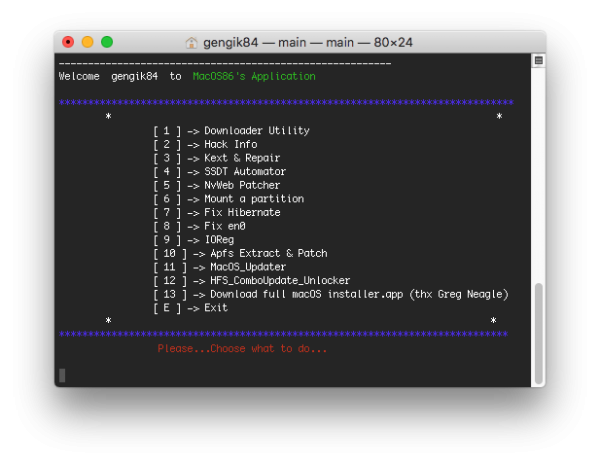
Task: Close the terminal window with red button
Action: pyautogui.click(x=68, y=42)
